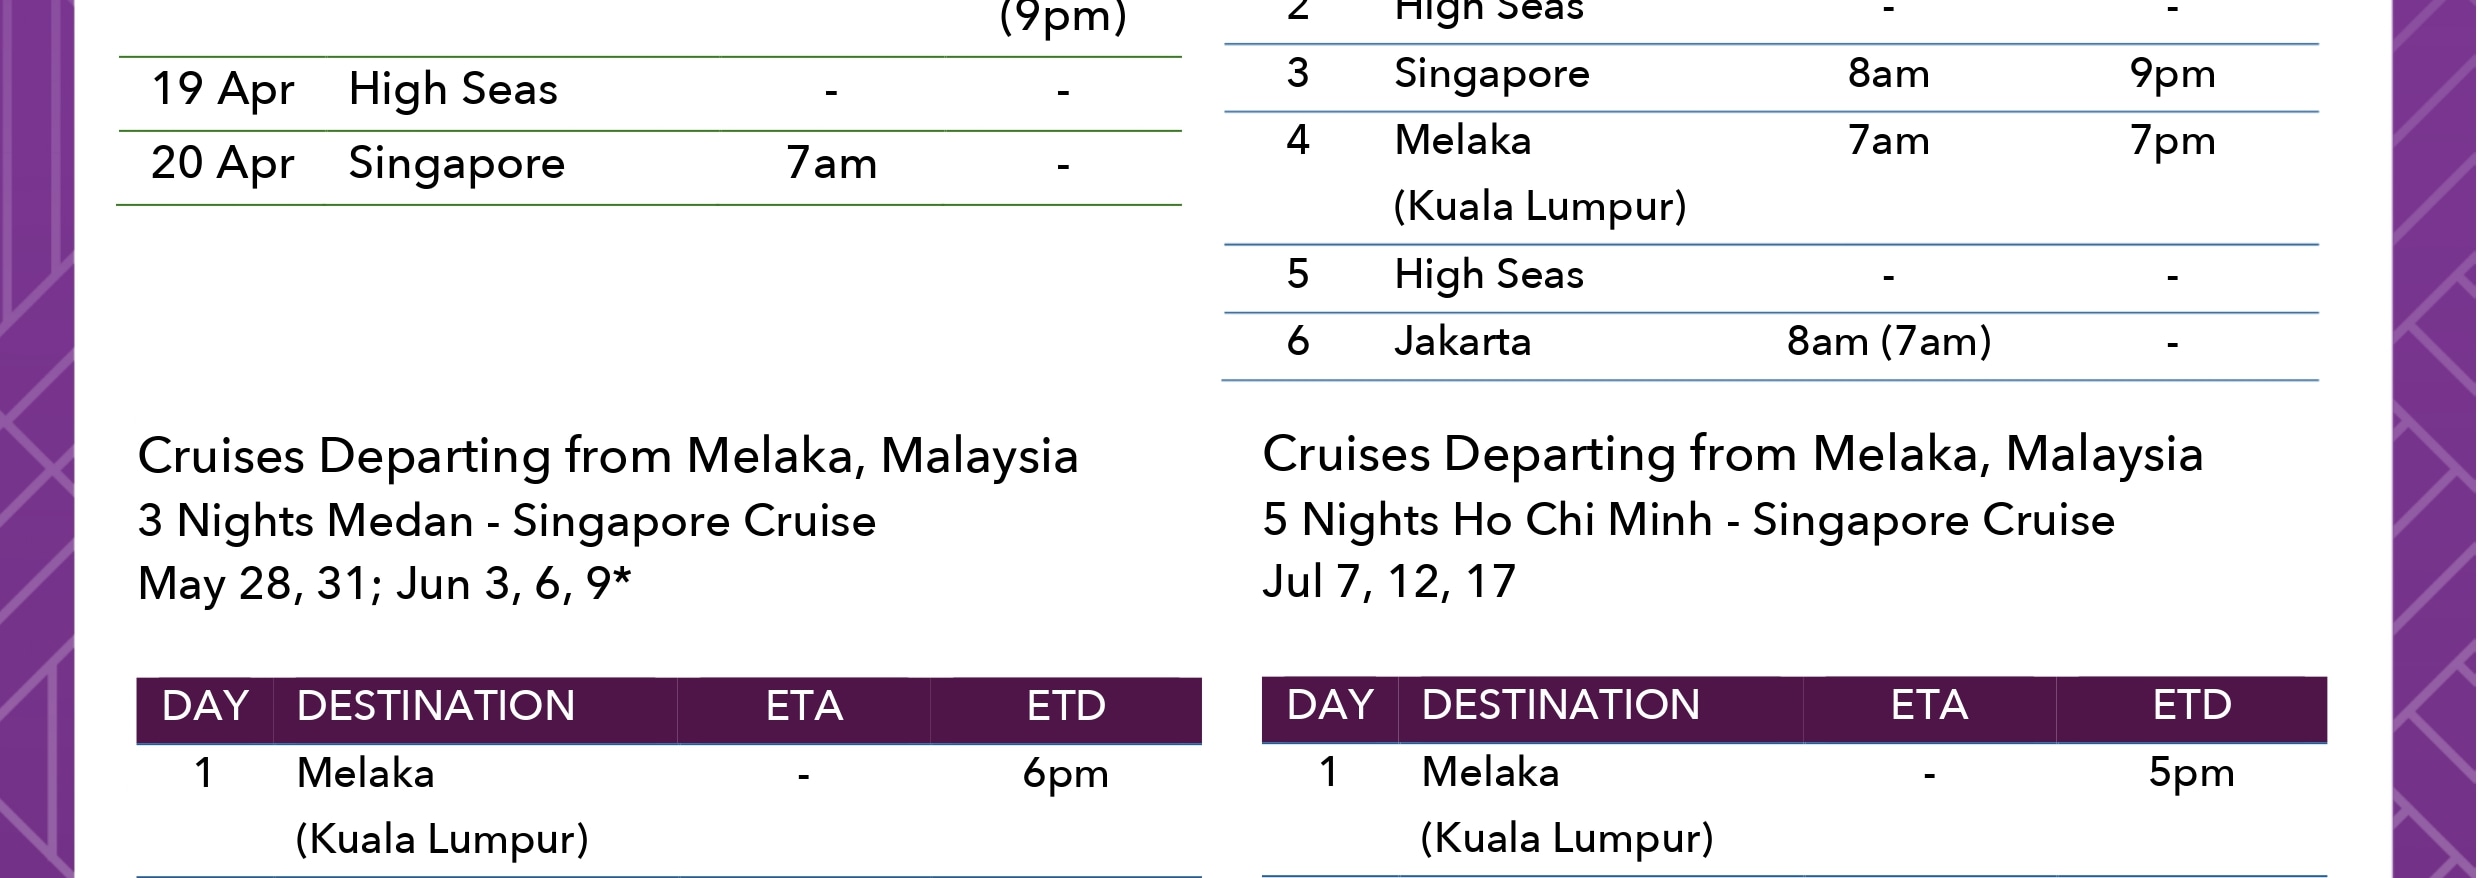Select the 7am arrival time beside 20 Apr Singapore
Viewport: 2481px width, 878px height.
tap(831, 163)
